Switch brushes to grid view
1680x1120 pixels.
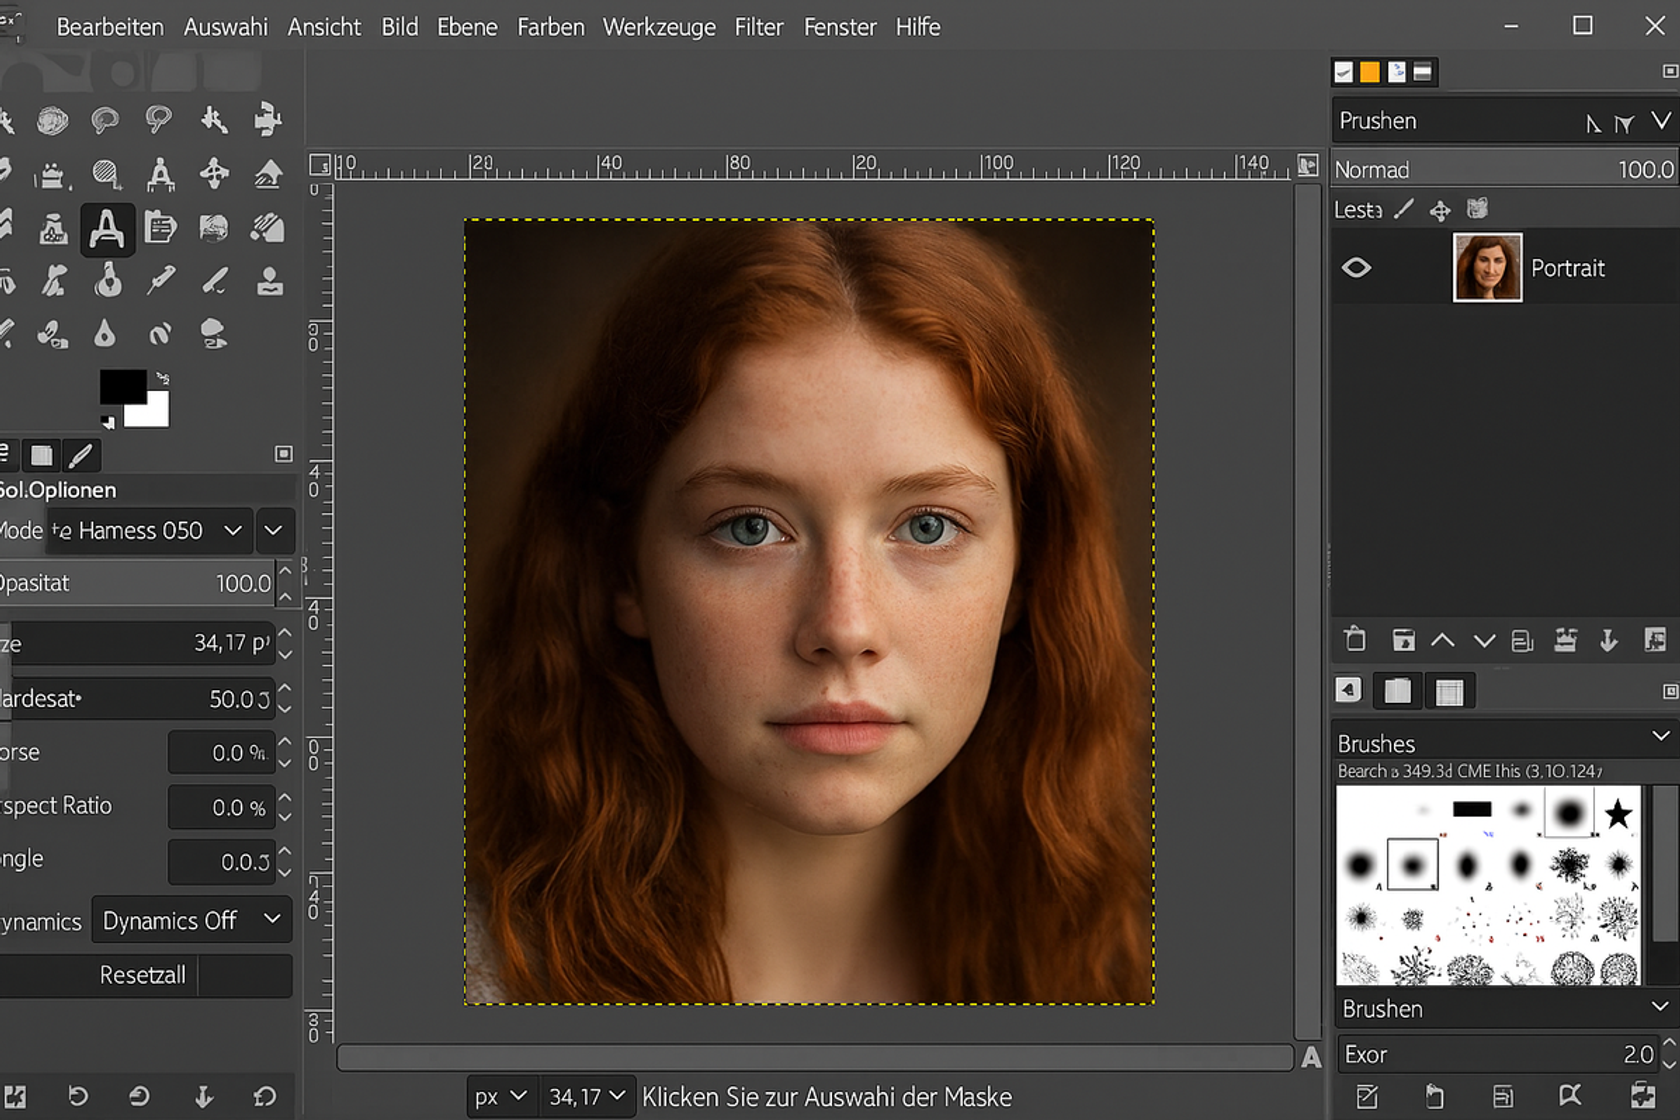1450,690
